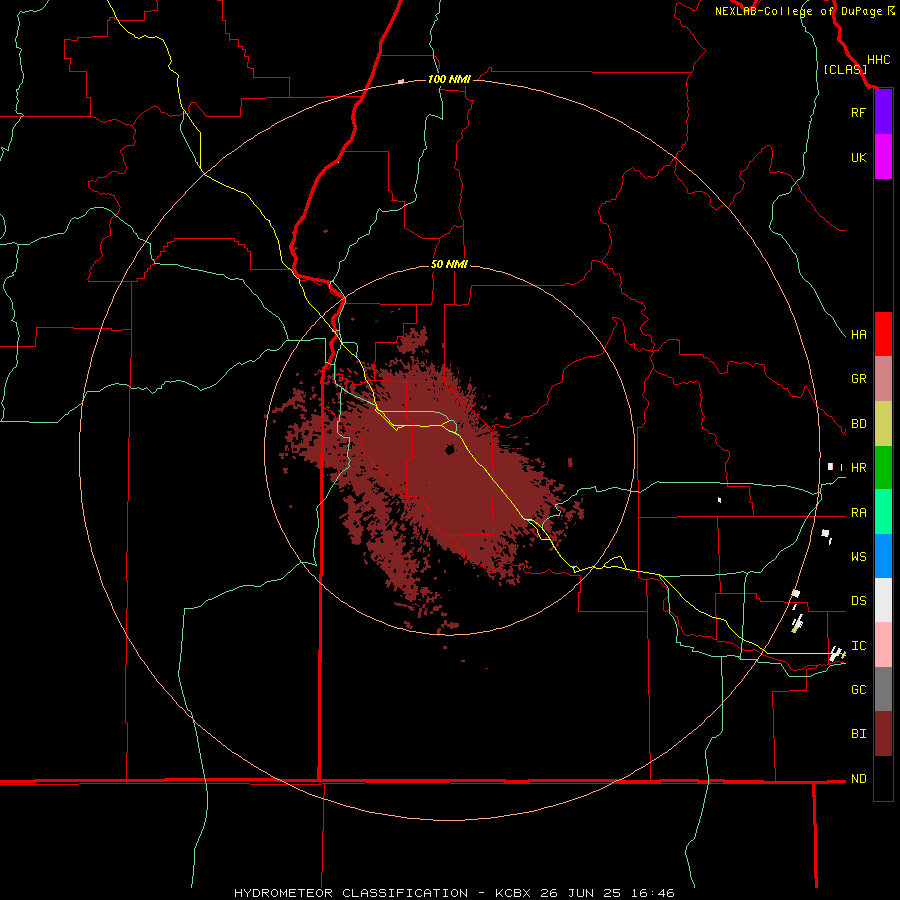Click the BI legend label text
Viewport: 900px width, 900px height.
click(x=858, y=734)
